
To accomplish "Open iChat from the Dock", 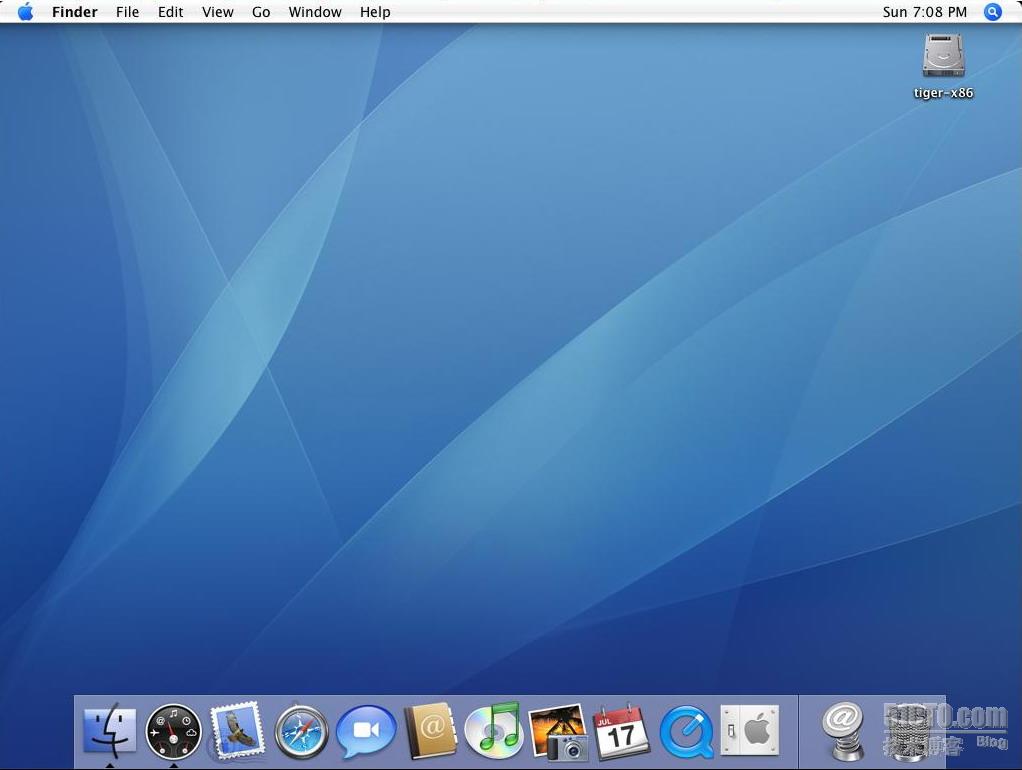I will point(366,732).
